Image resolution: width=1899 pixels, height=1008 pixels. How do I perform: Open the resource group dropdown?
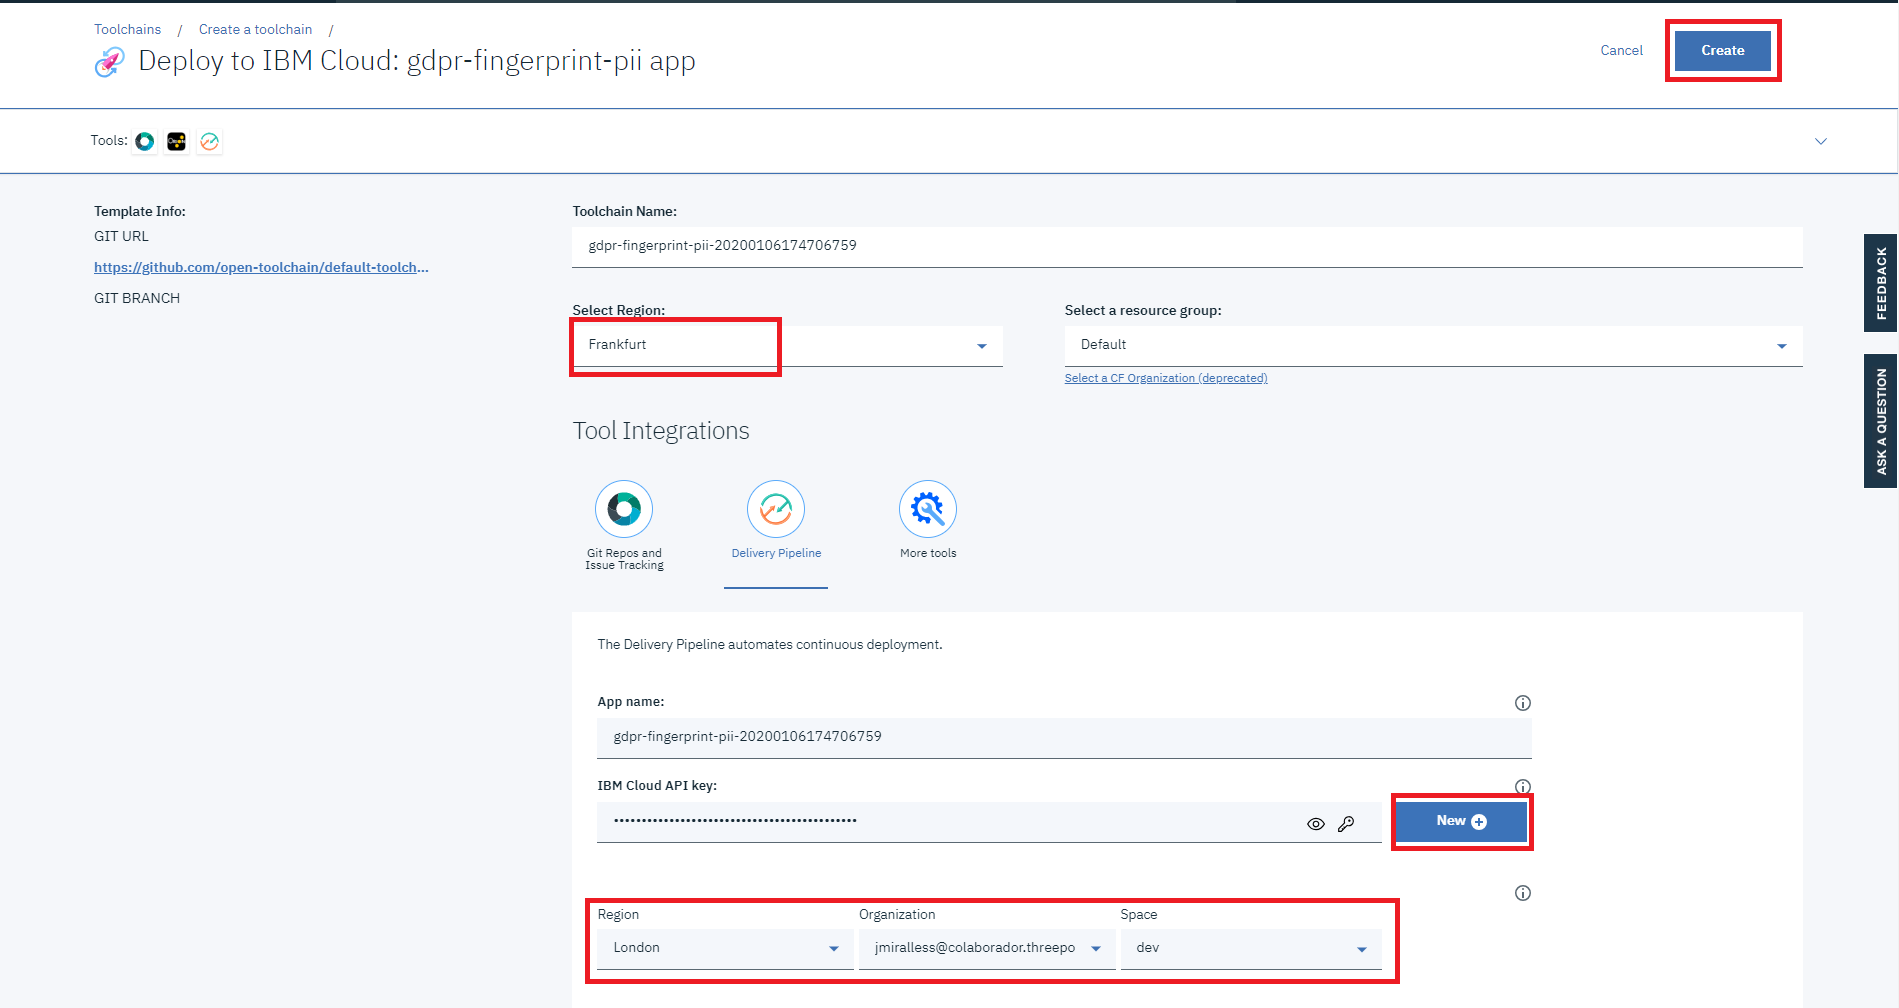coord(1433,345)
